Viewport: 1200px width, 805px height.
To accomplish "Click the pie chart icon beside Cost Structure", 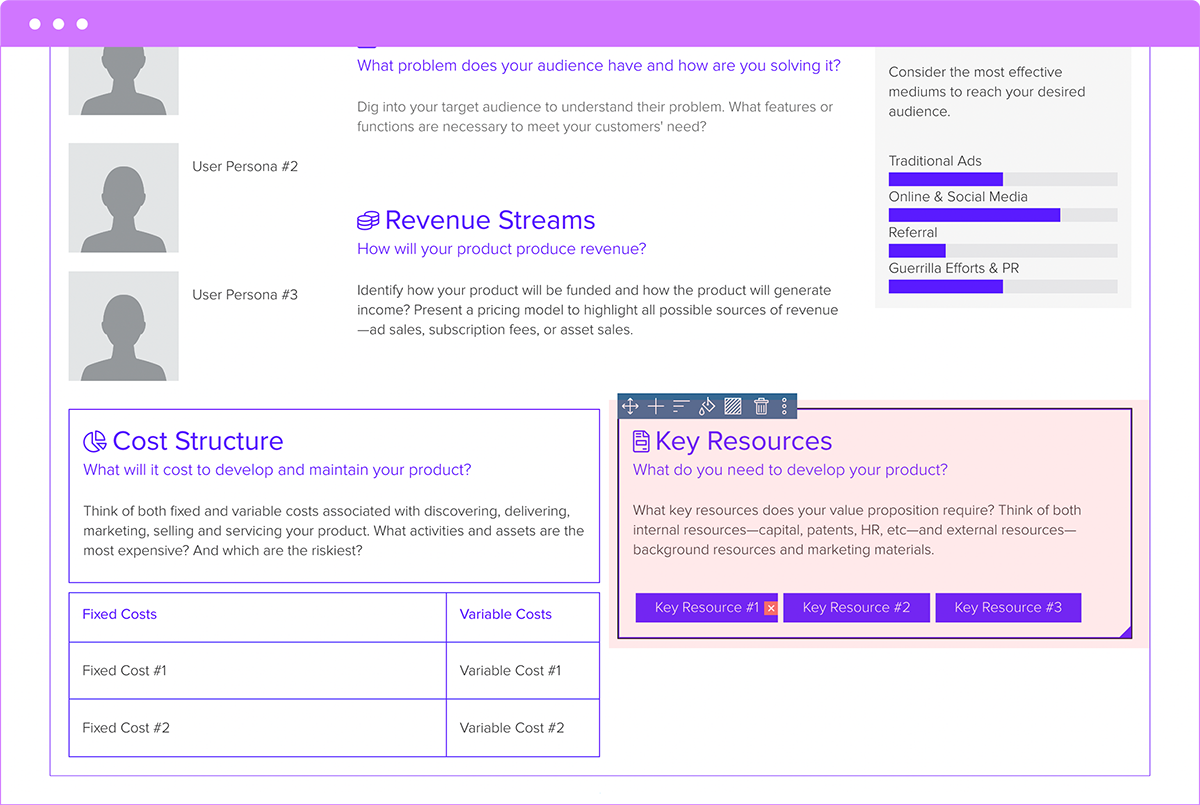I will (x=93, y=440).
